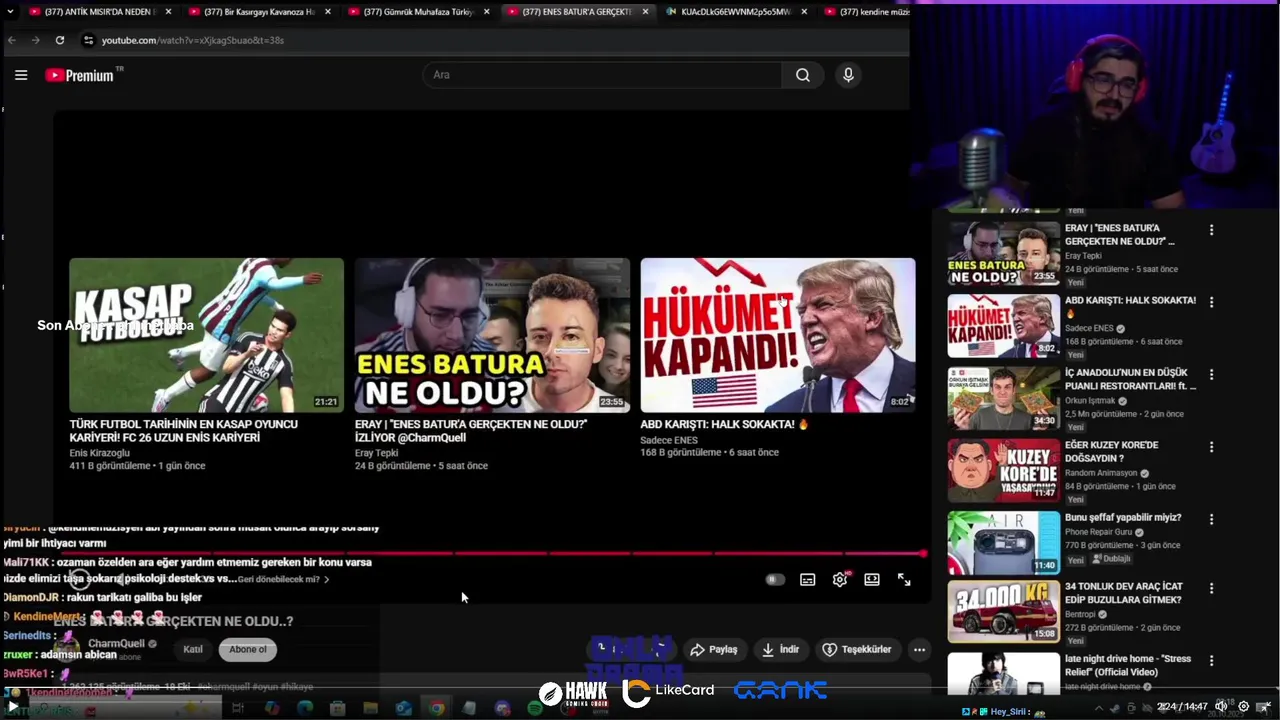This screenshot has width=1280, height=720.
Task: Click the Paylaş share button
Action: click(713, 649)
